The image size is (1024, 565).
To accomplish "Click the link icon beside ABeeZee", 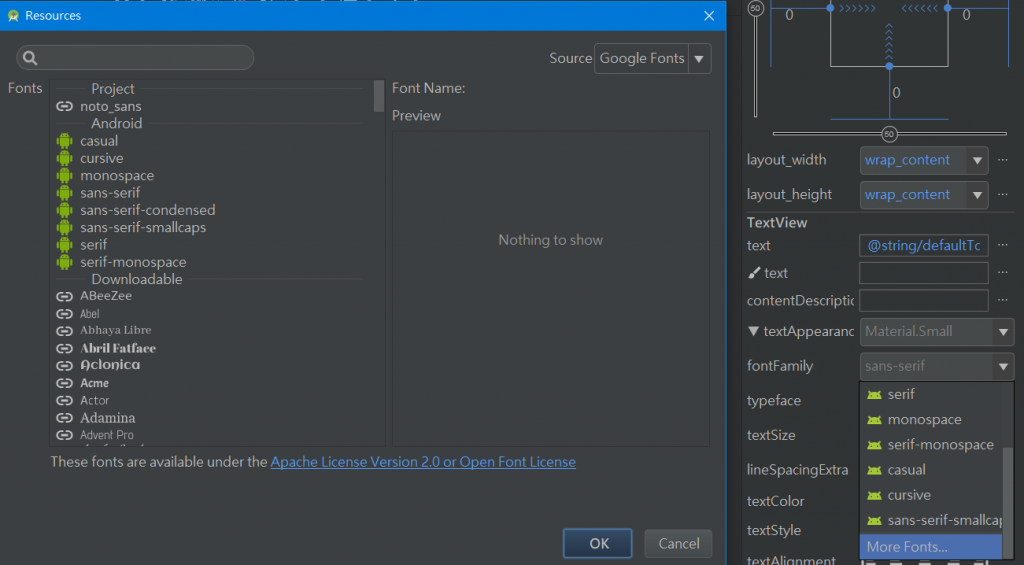I will [64, 297].
